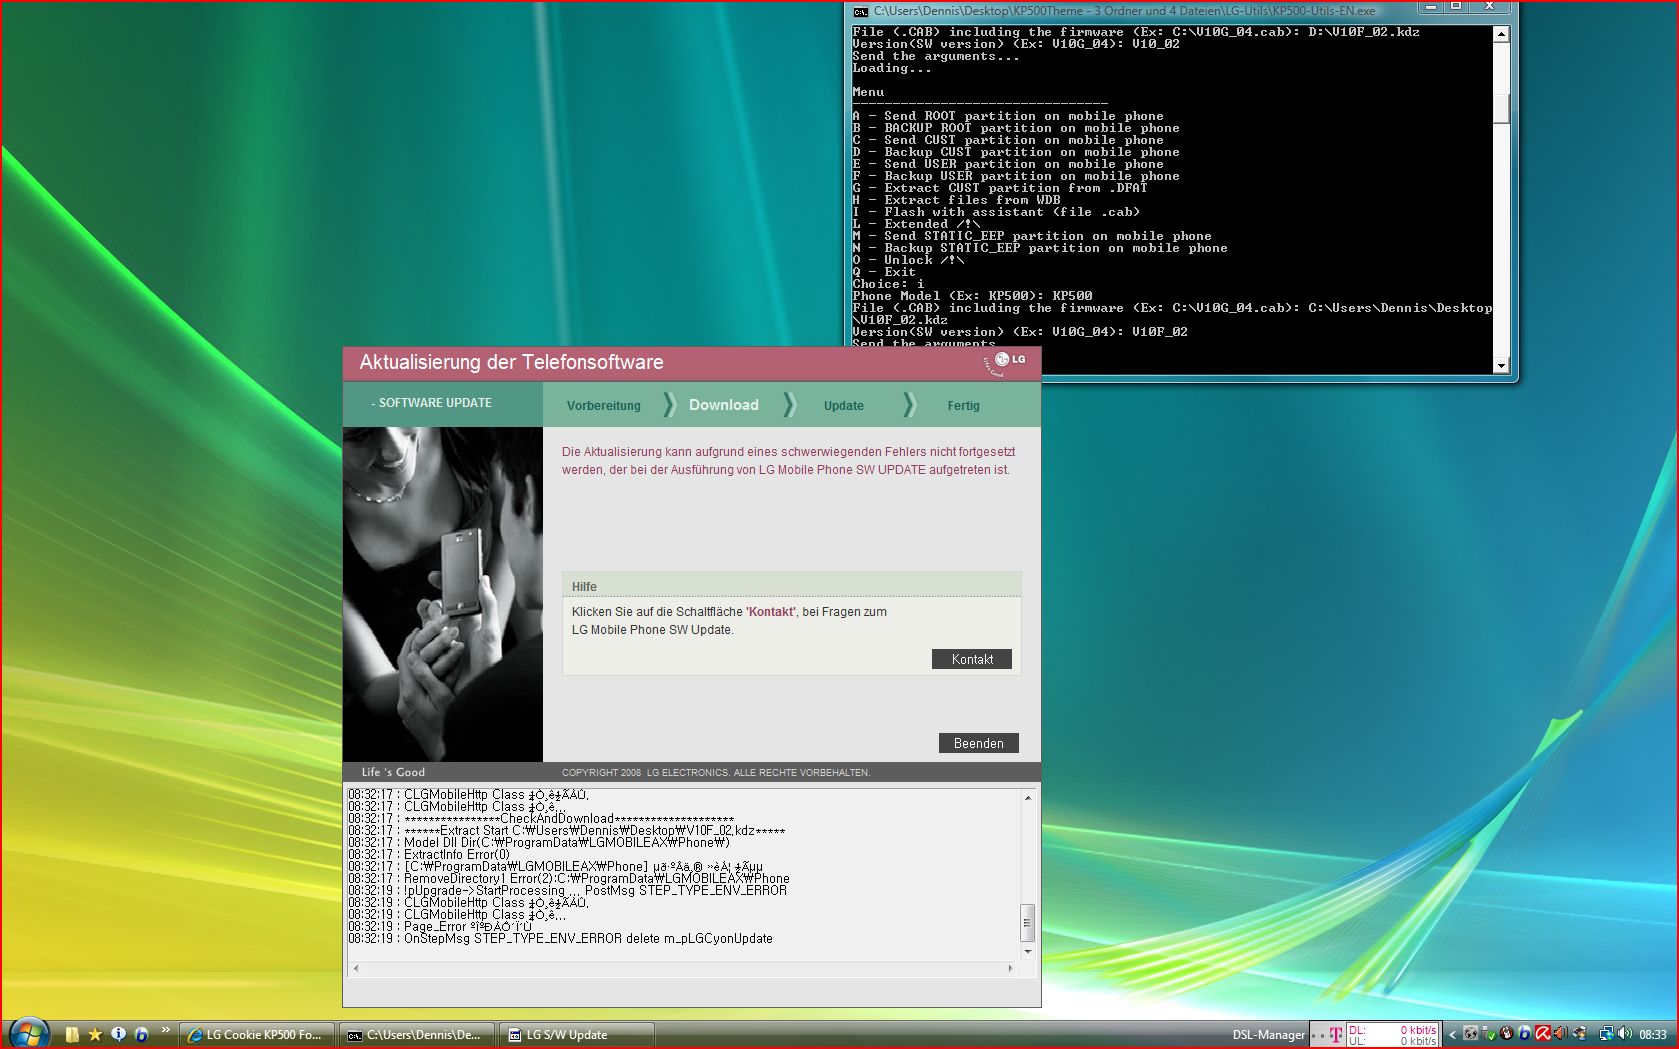Open the Windows Start orb
The width and height of the screenshot is (1679, 1049).
tap(28, 1034)
